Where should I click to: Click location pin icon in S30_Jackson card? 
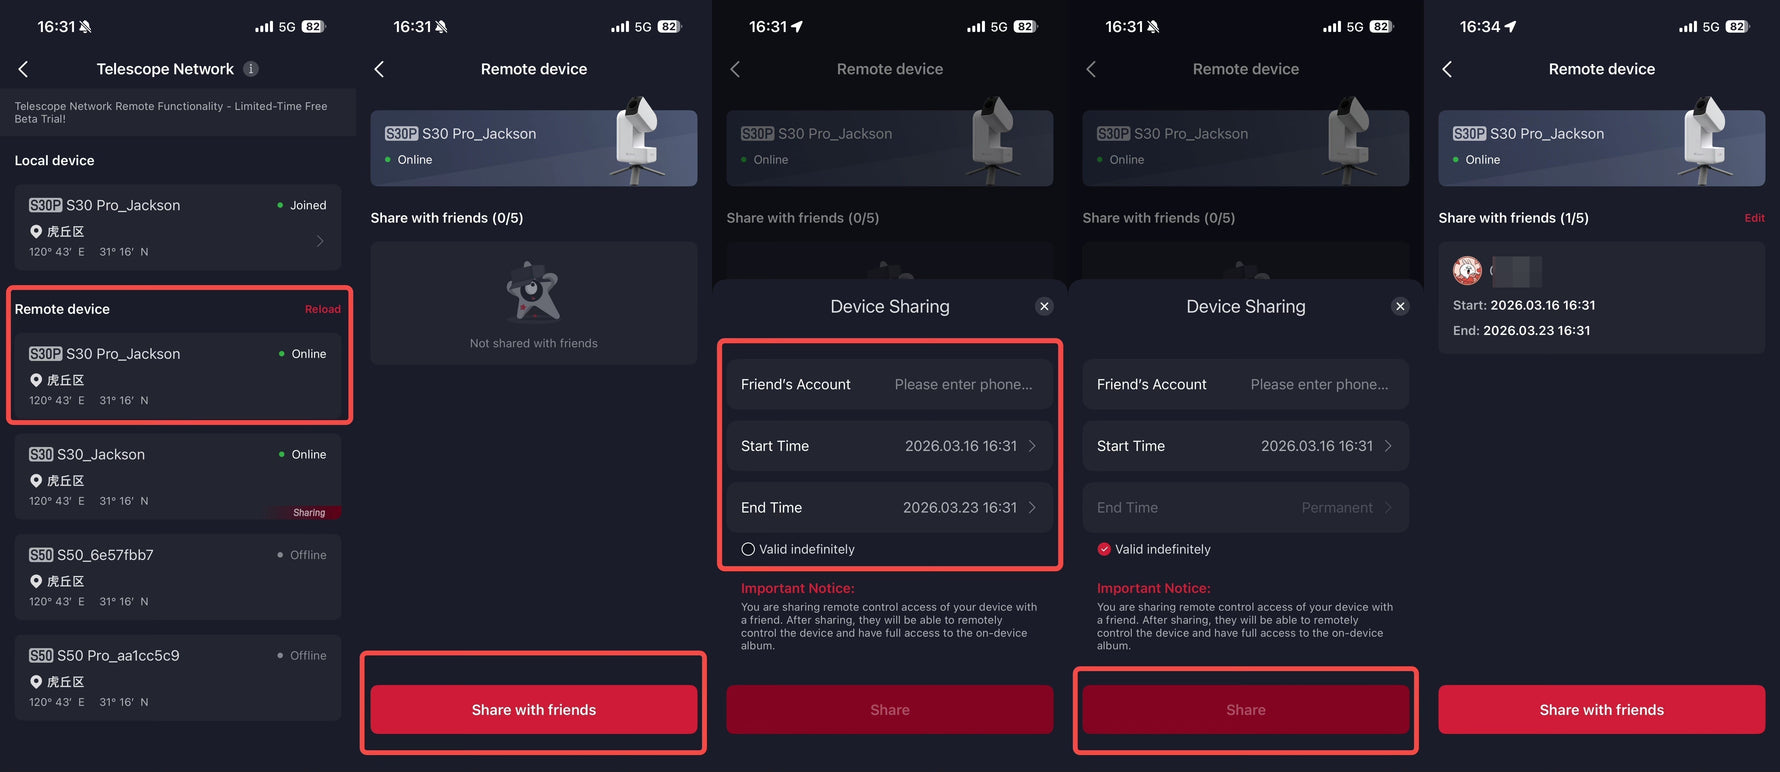[x=36, y=481]
